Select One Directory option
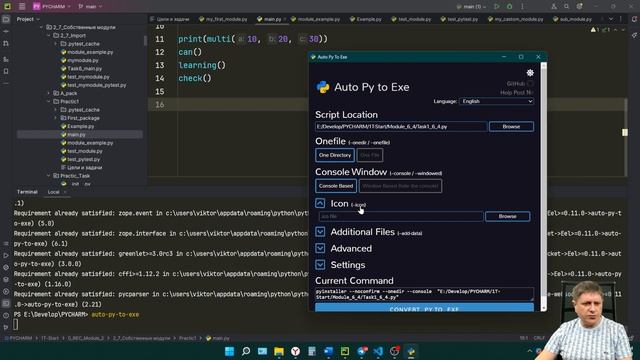 pos(335,155)
